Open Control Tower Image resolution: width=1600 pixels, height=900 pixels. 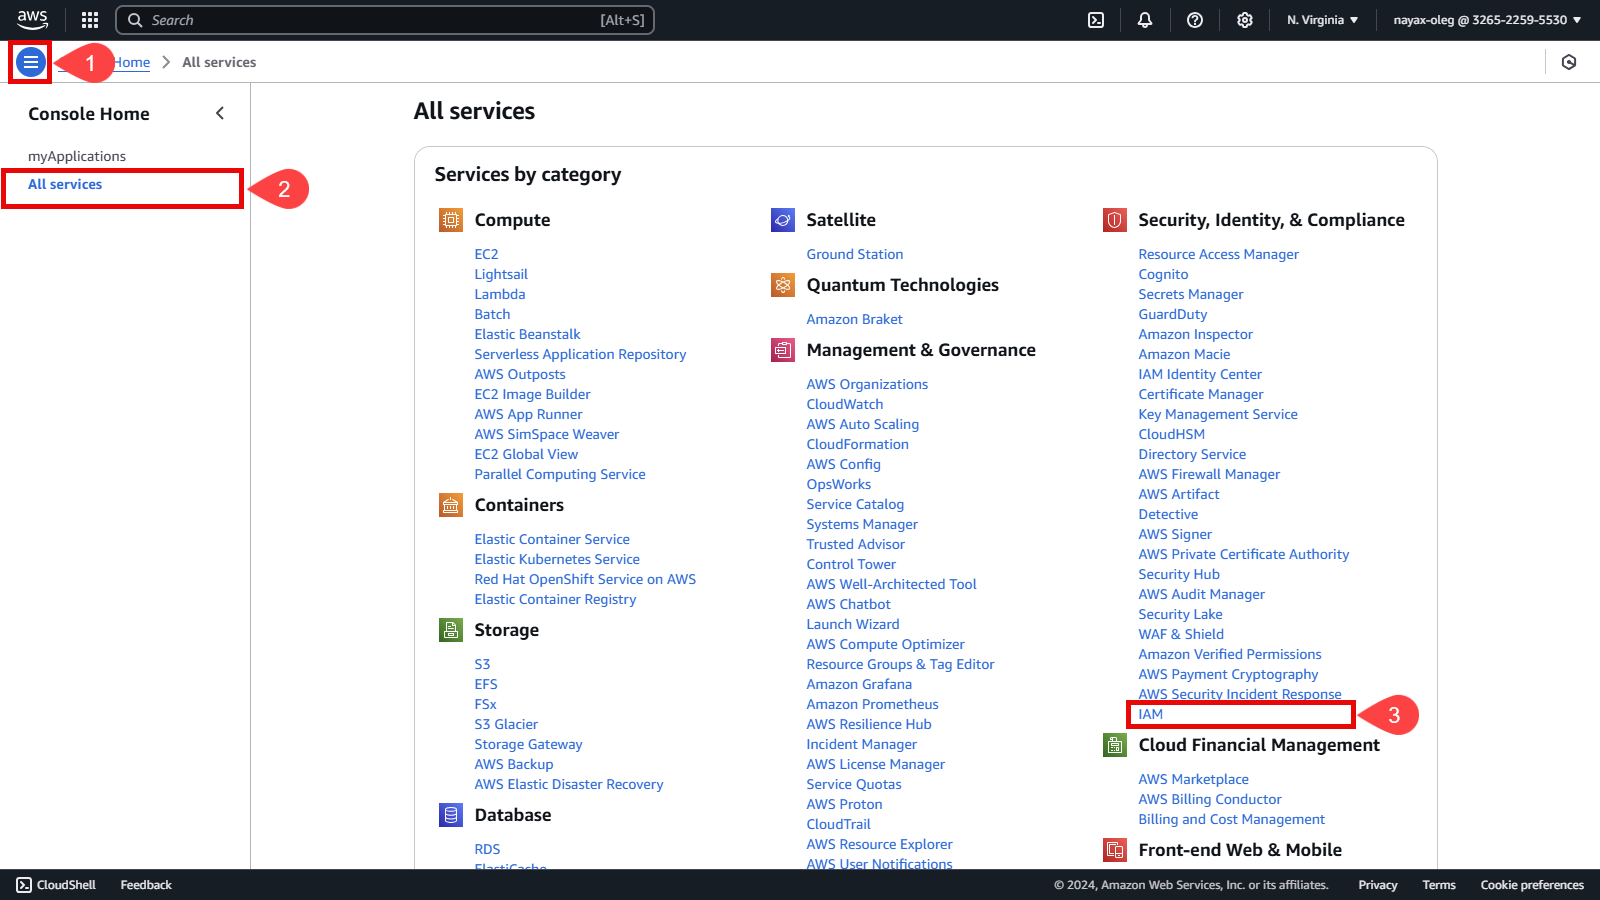(851, 564)
